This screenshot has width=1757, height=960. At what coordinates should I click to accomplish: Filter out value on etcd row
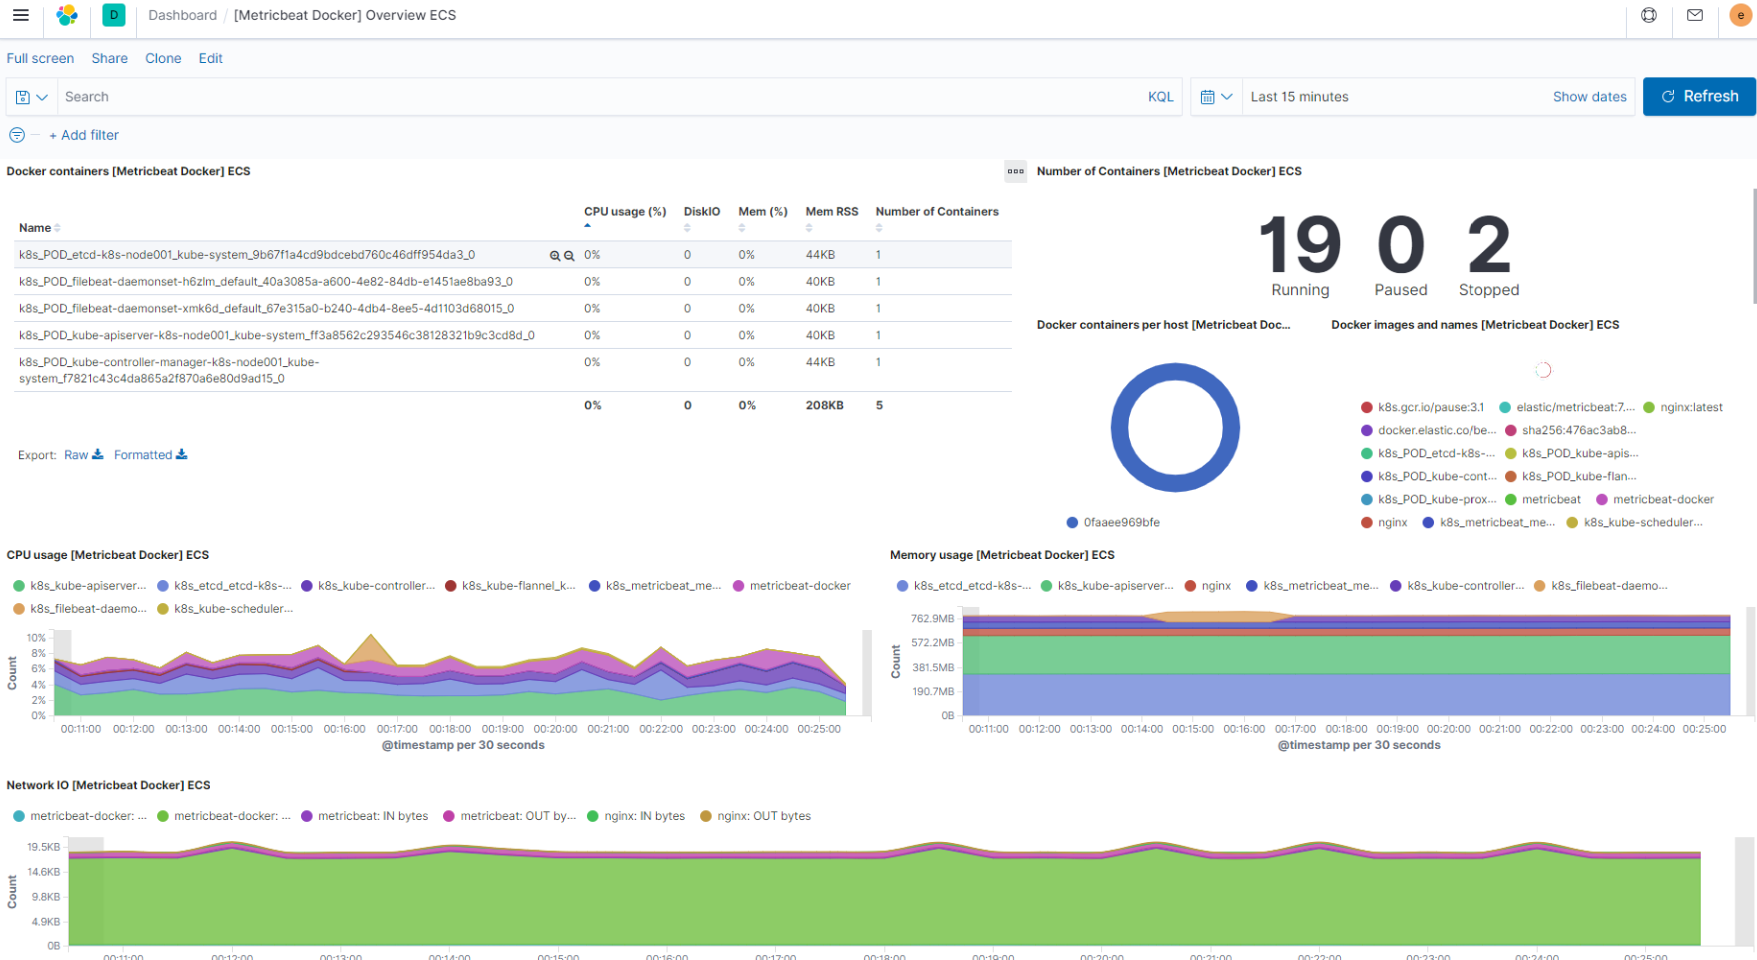[569, 256]
